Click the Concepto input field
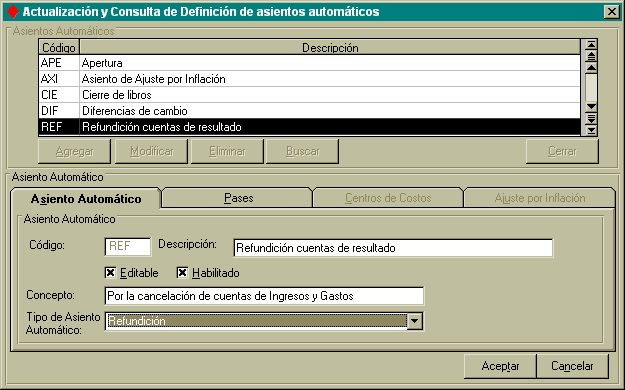The width and height of the screenshot is (625, 390). pyautogui.click(x=264, y=296)
